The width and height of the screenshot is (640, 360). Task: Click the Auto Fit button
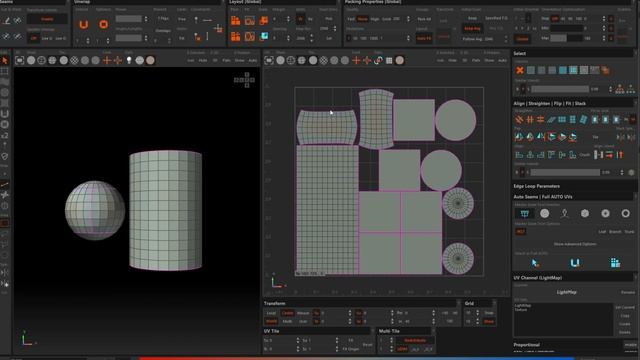424,38
